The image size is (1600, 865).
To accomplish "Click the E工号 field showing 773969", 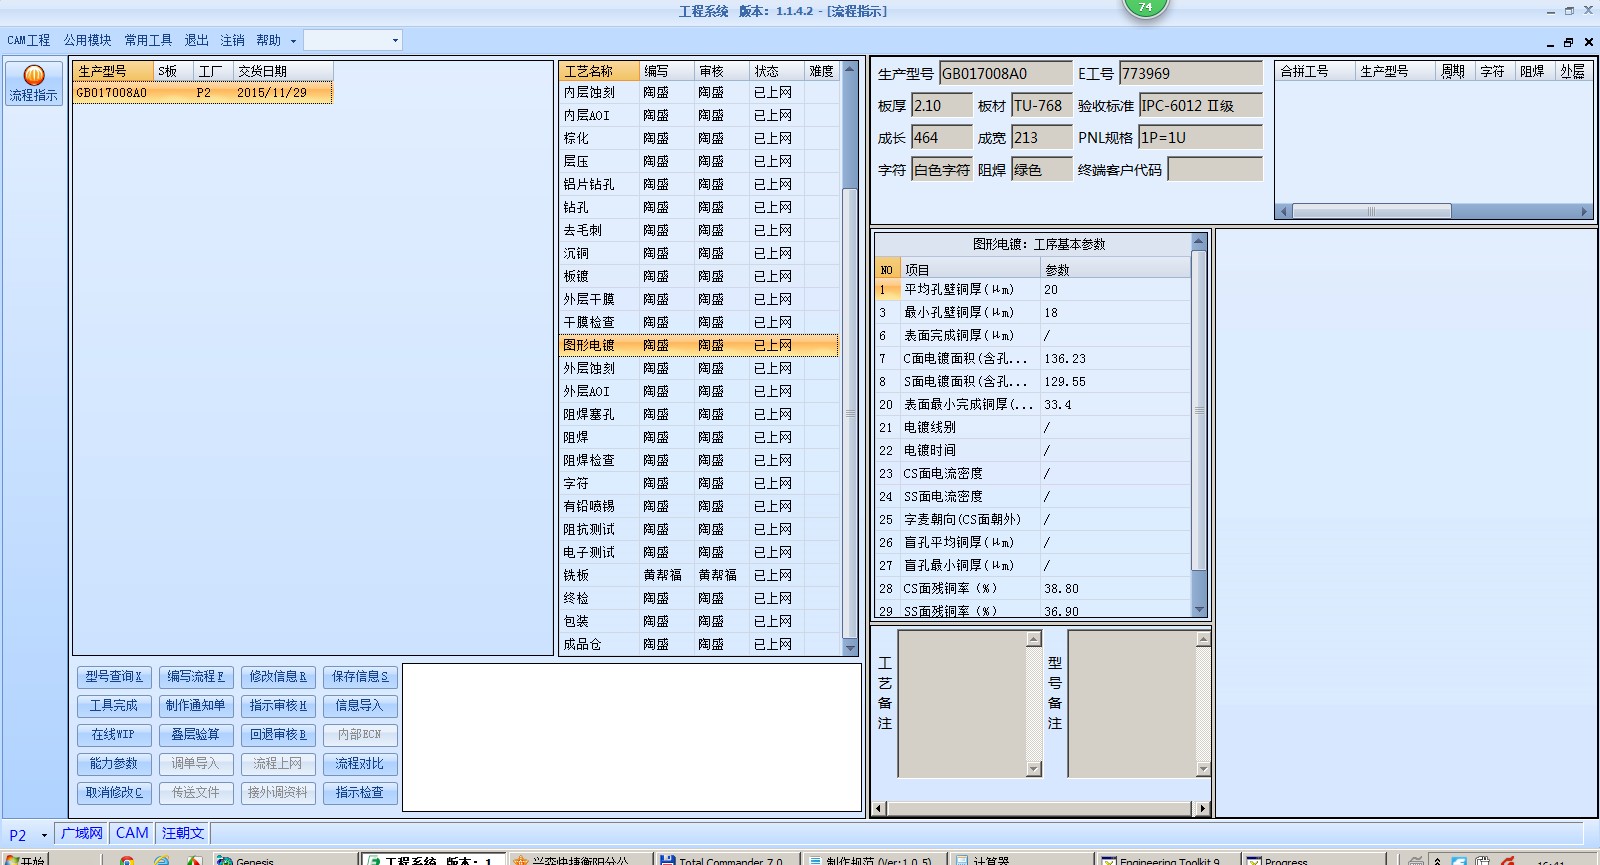I will click(1191, 73).
